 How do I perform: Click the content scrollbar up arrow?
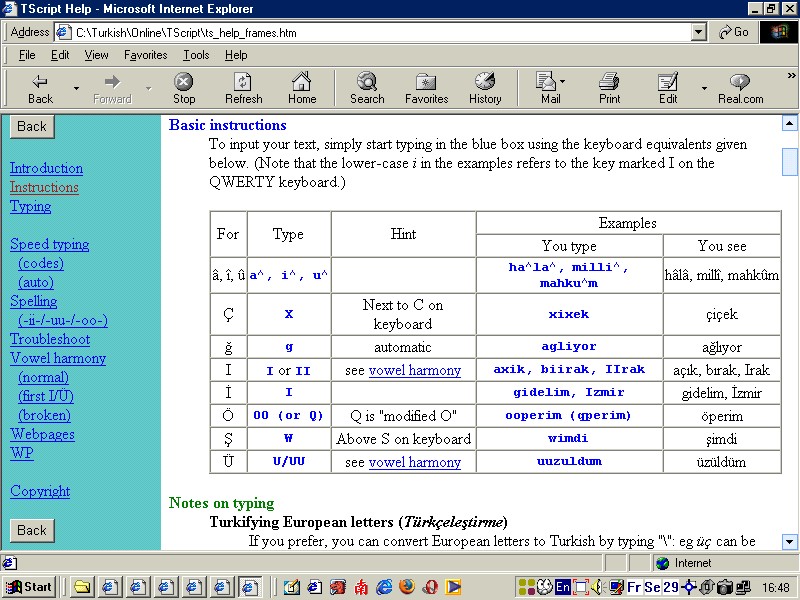click(x=789, y=123)
